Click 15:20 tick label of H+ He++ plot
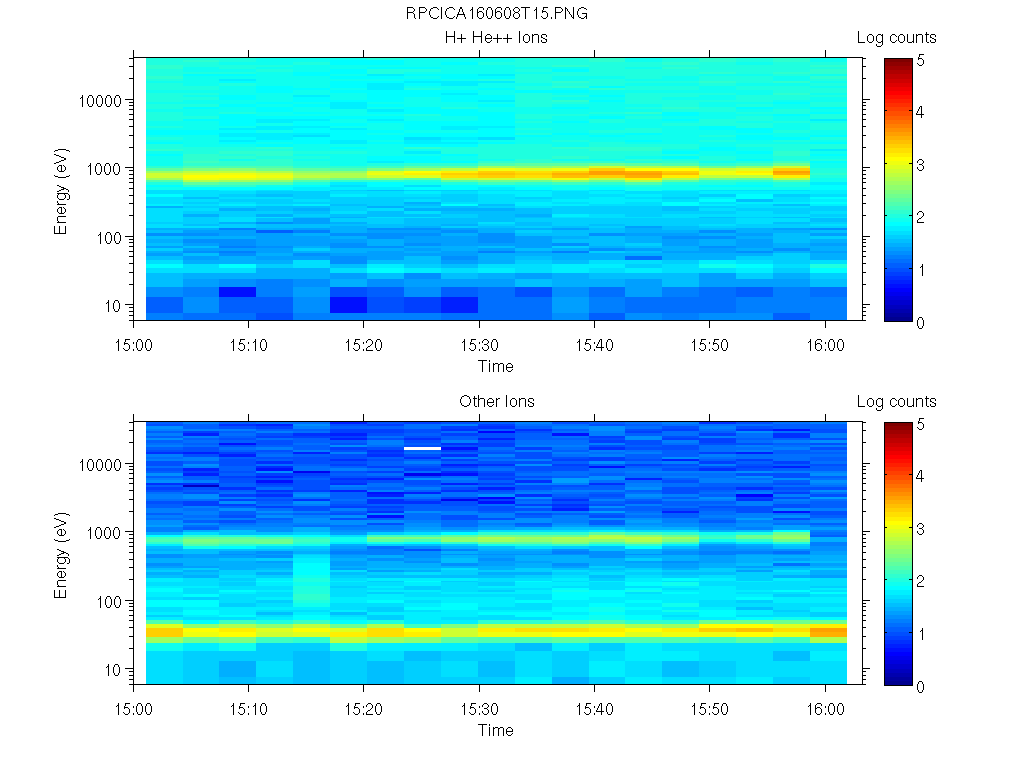This screenshot has height=768, width=1024. pos(364,345)
